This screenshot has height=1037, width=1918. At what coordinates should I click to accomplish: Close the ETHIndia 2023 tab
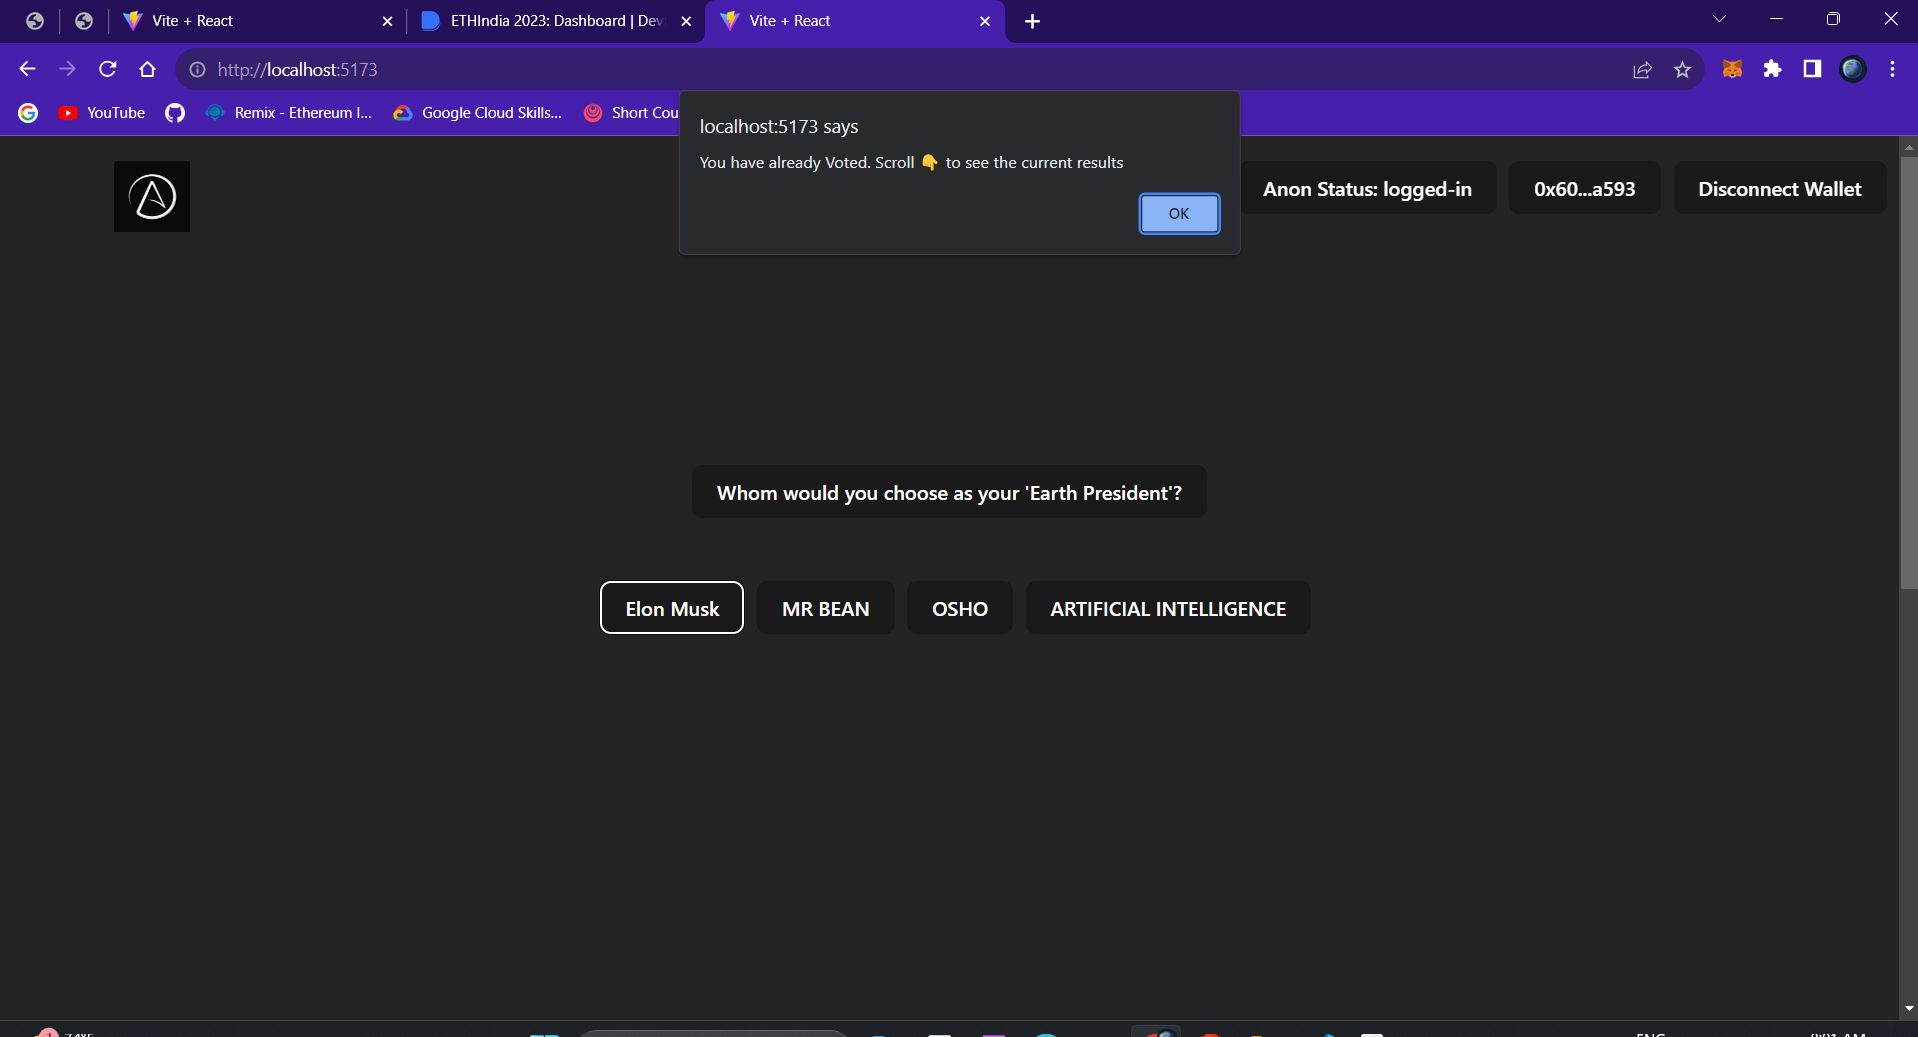[686, 21]
